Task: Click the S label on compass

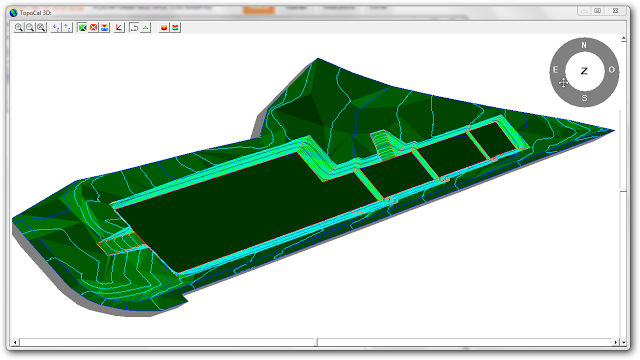Action: click(584, 98)
